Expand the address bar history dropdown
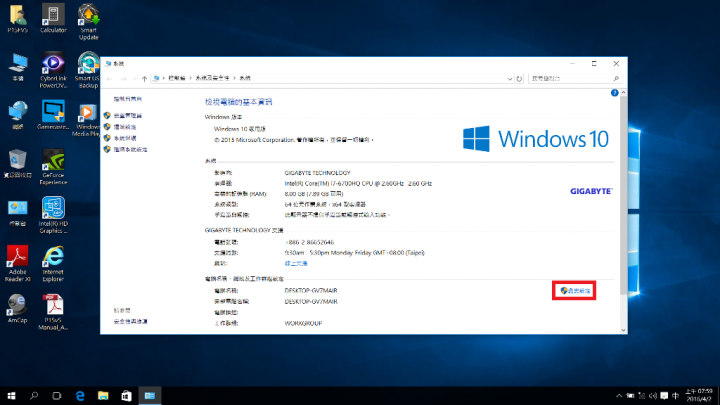Screen dimensions: 720x405 (x=510, y=79)
